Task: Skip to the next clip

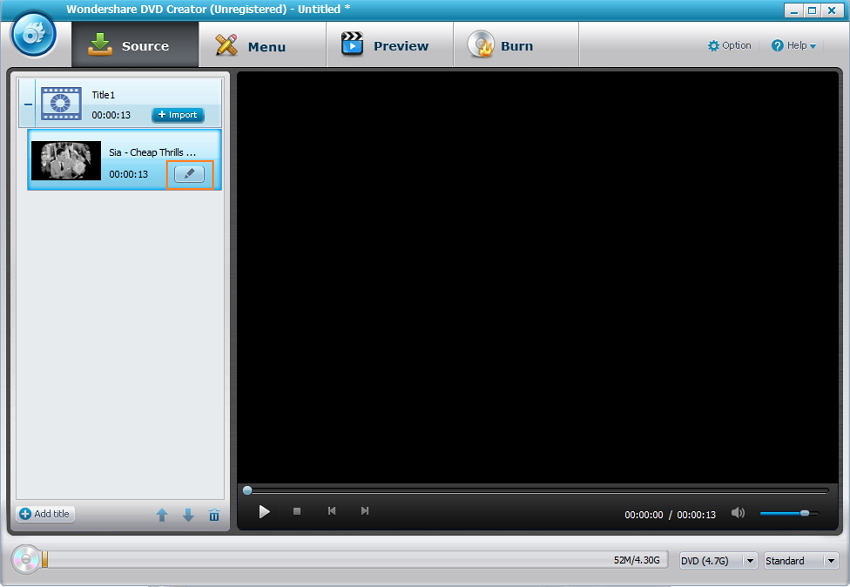Action: point(365,511)
